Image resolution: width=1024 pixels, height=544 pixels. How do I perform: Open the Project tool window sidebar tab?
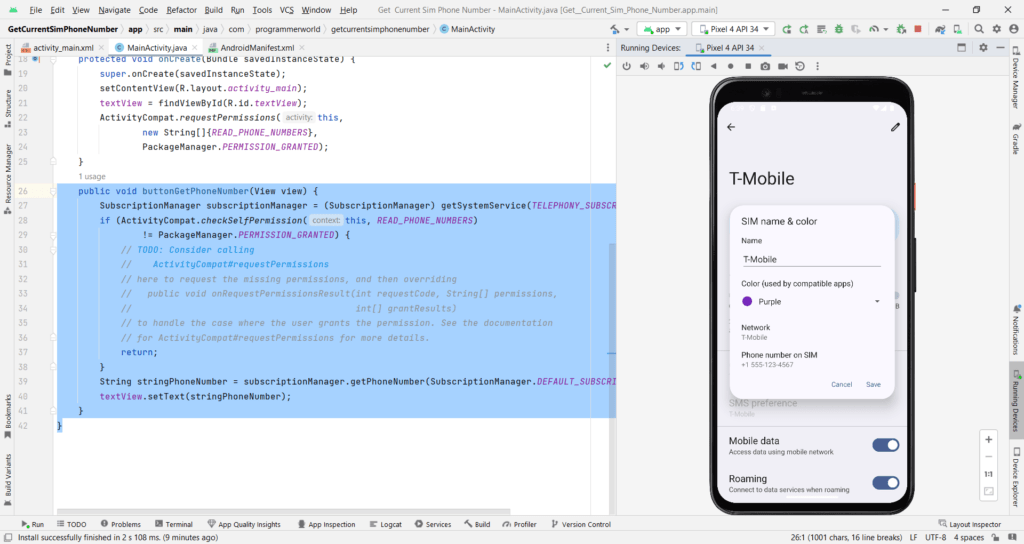(8, 59)
